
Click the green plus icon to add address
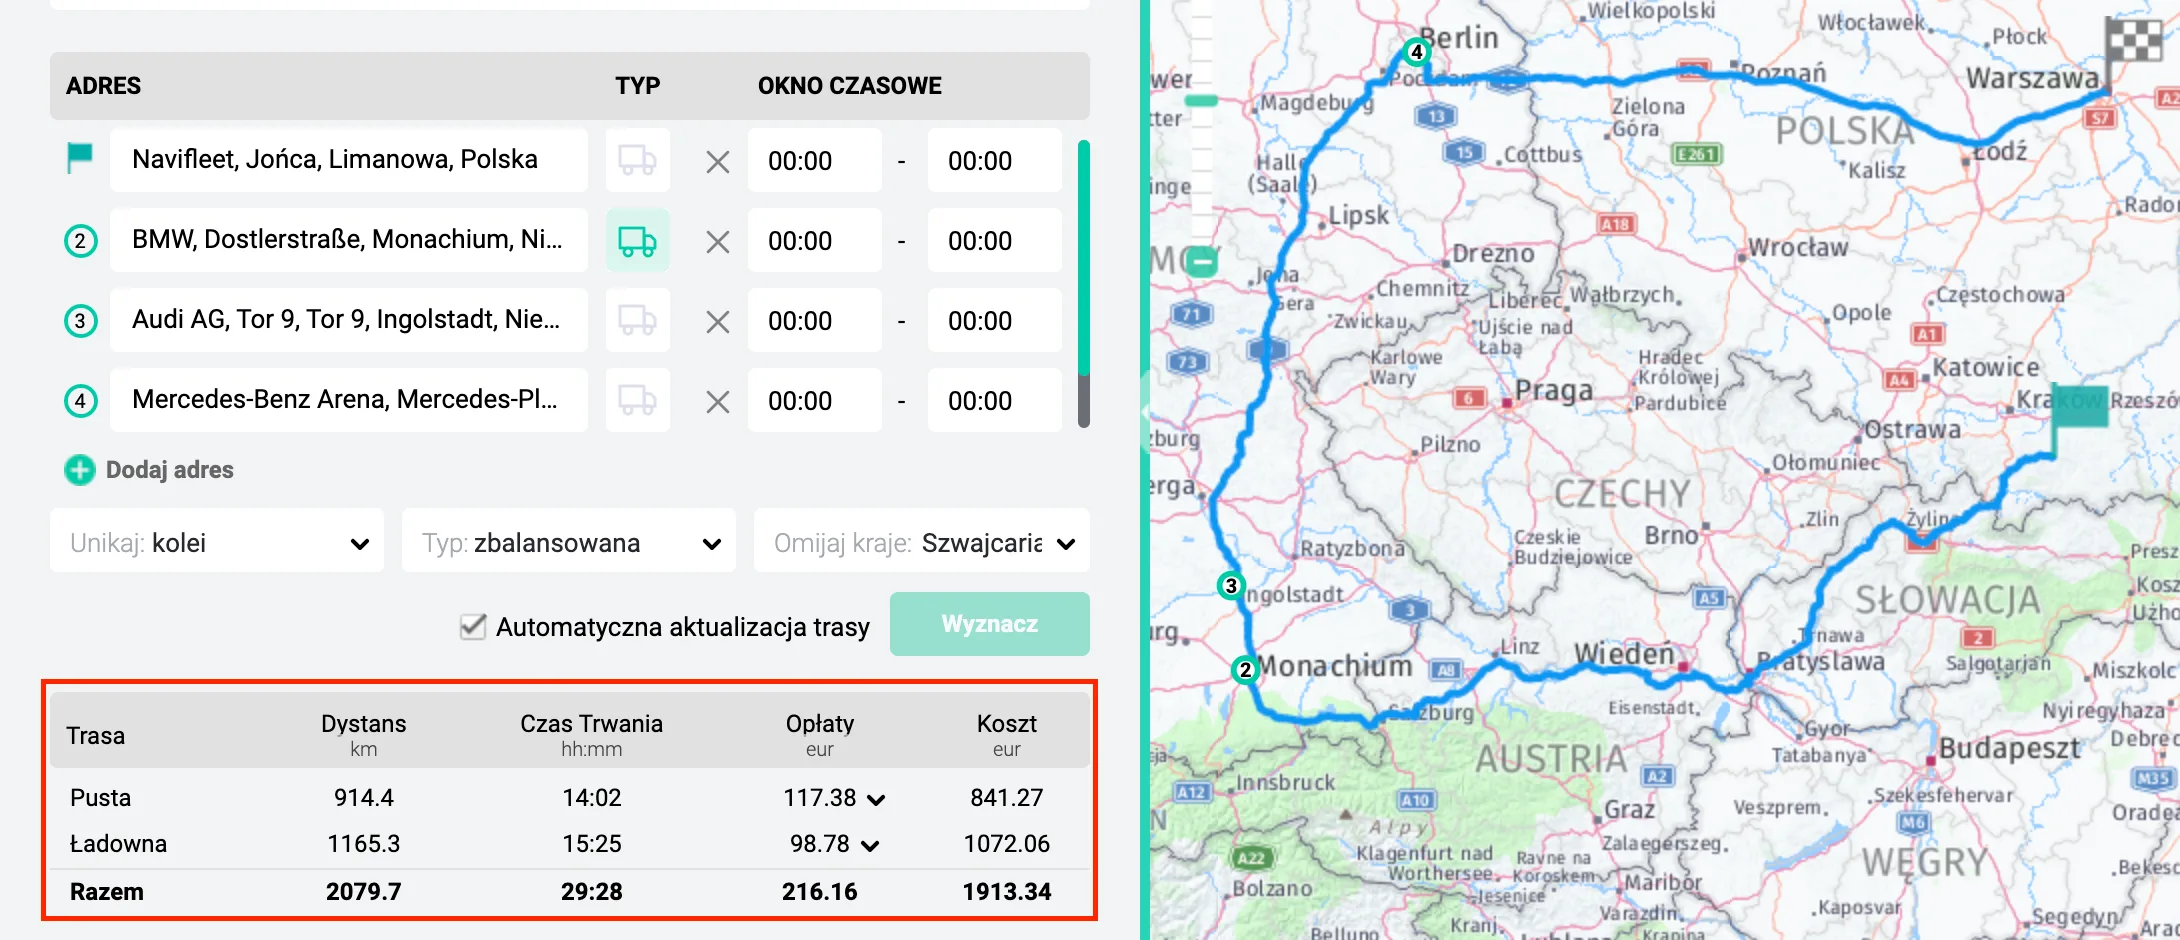pos(80,470)
